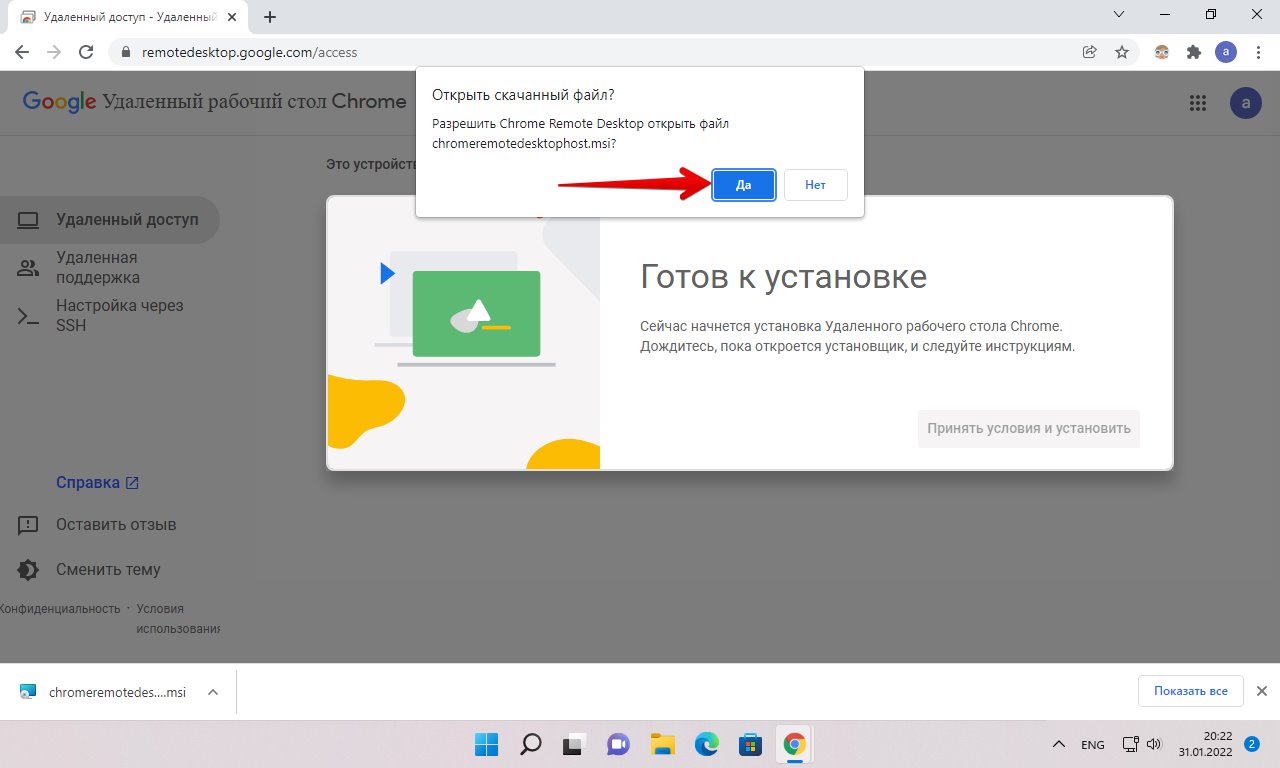Image resolution: width=1280 pixels, height=768 pixels.
Task: Expand the download item chevron menu
Action: coord(212,692)
